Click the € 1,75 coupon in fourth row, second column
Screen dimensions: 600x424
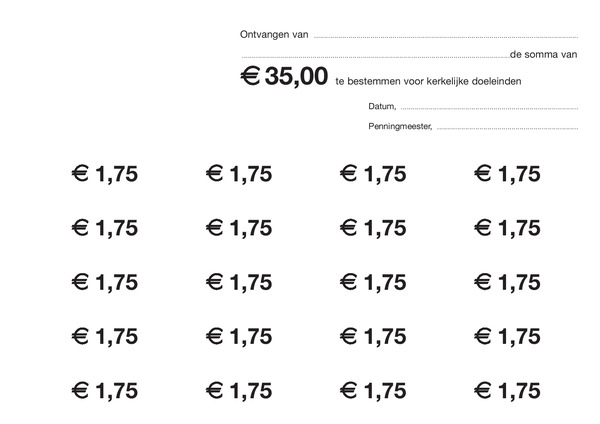click(x=239, y=337)
